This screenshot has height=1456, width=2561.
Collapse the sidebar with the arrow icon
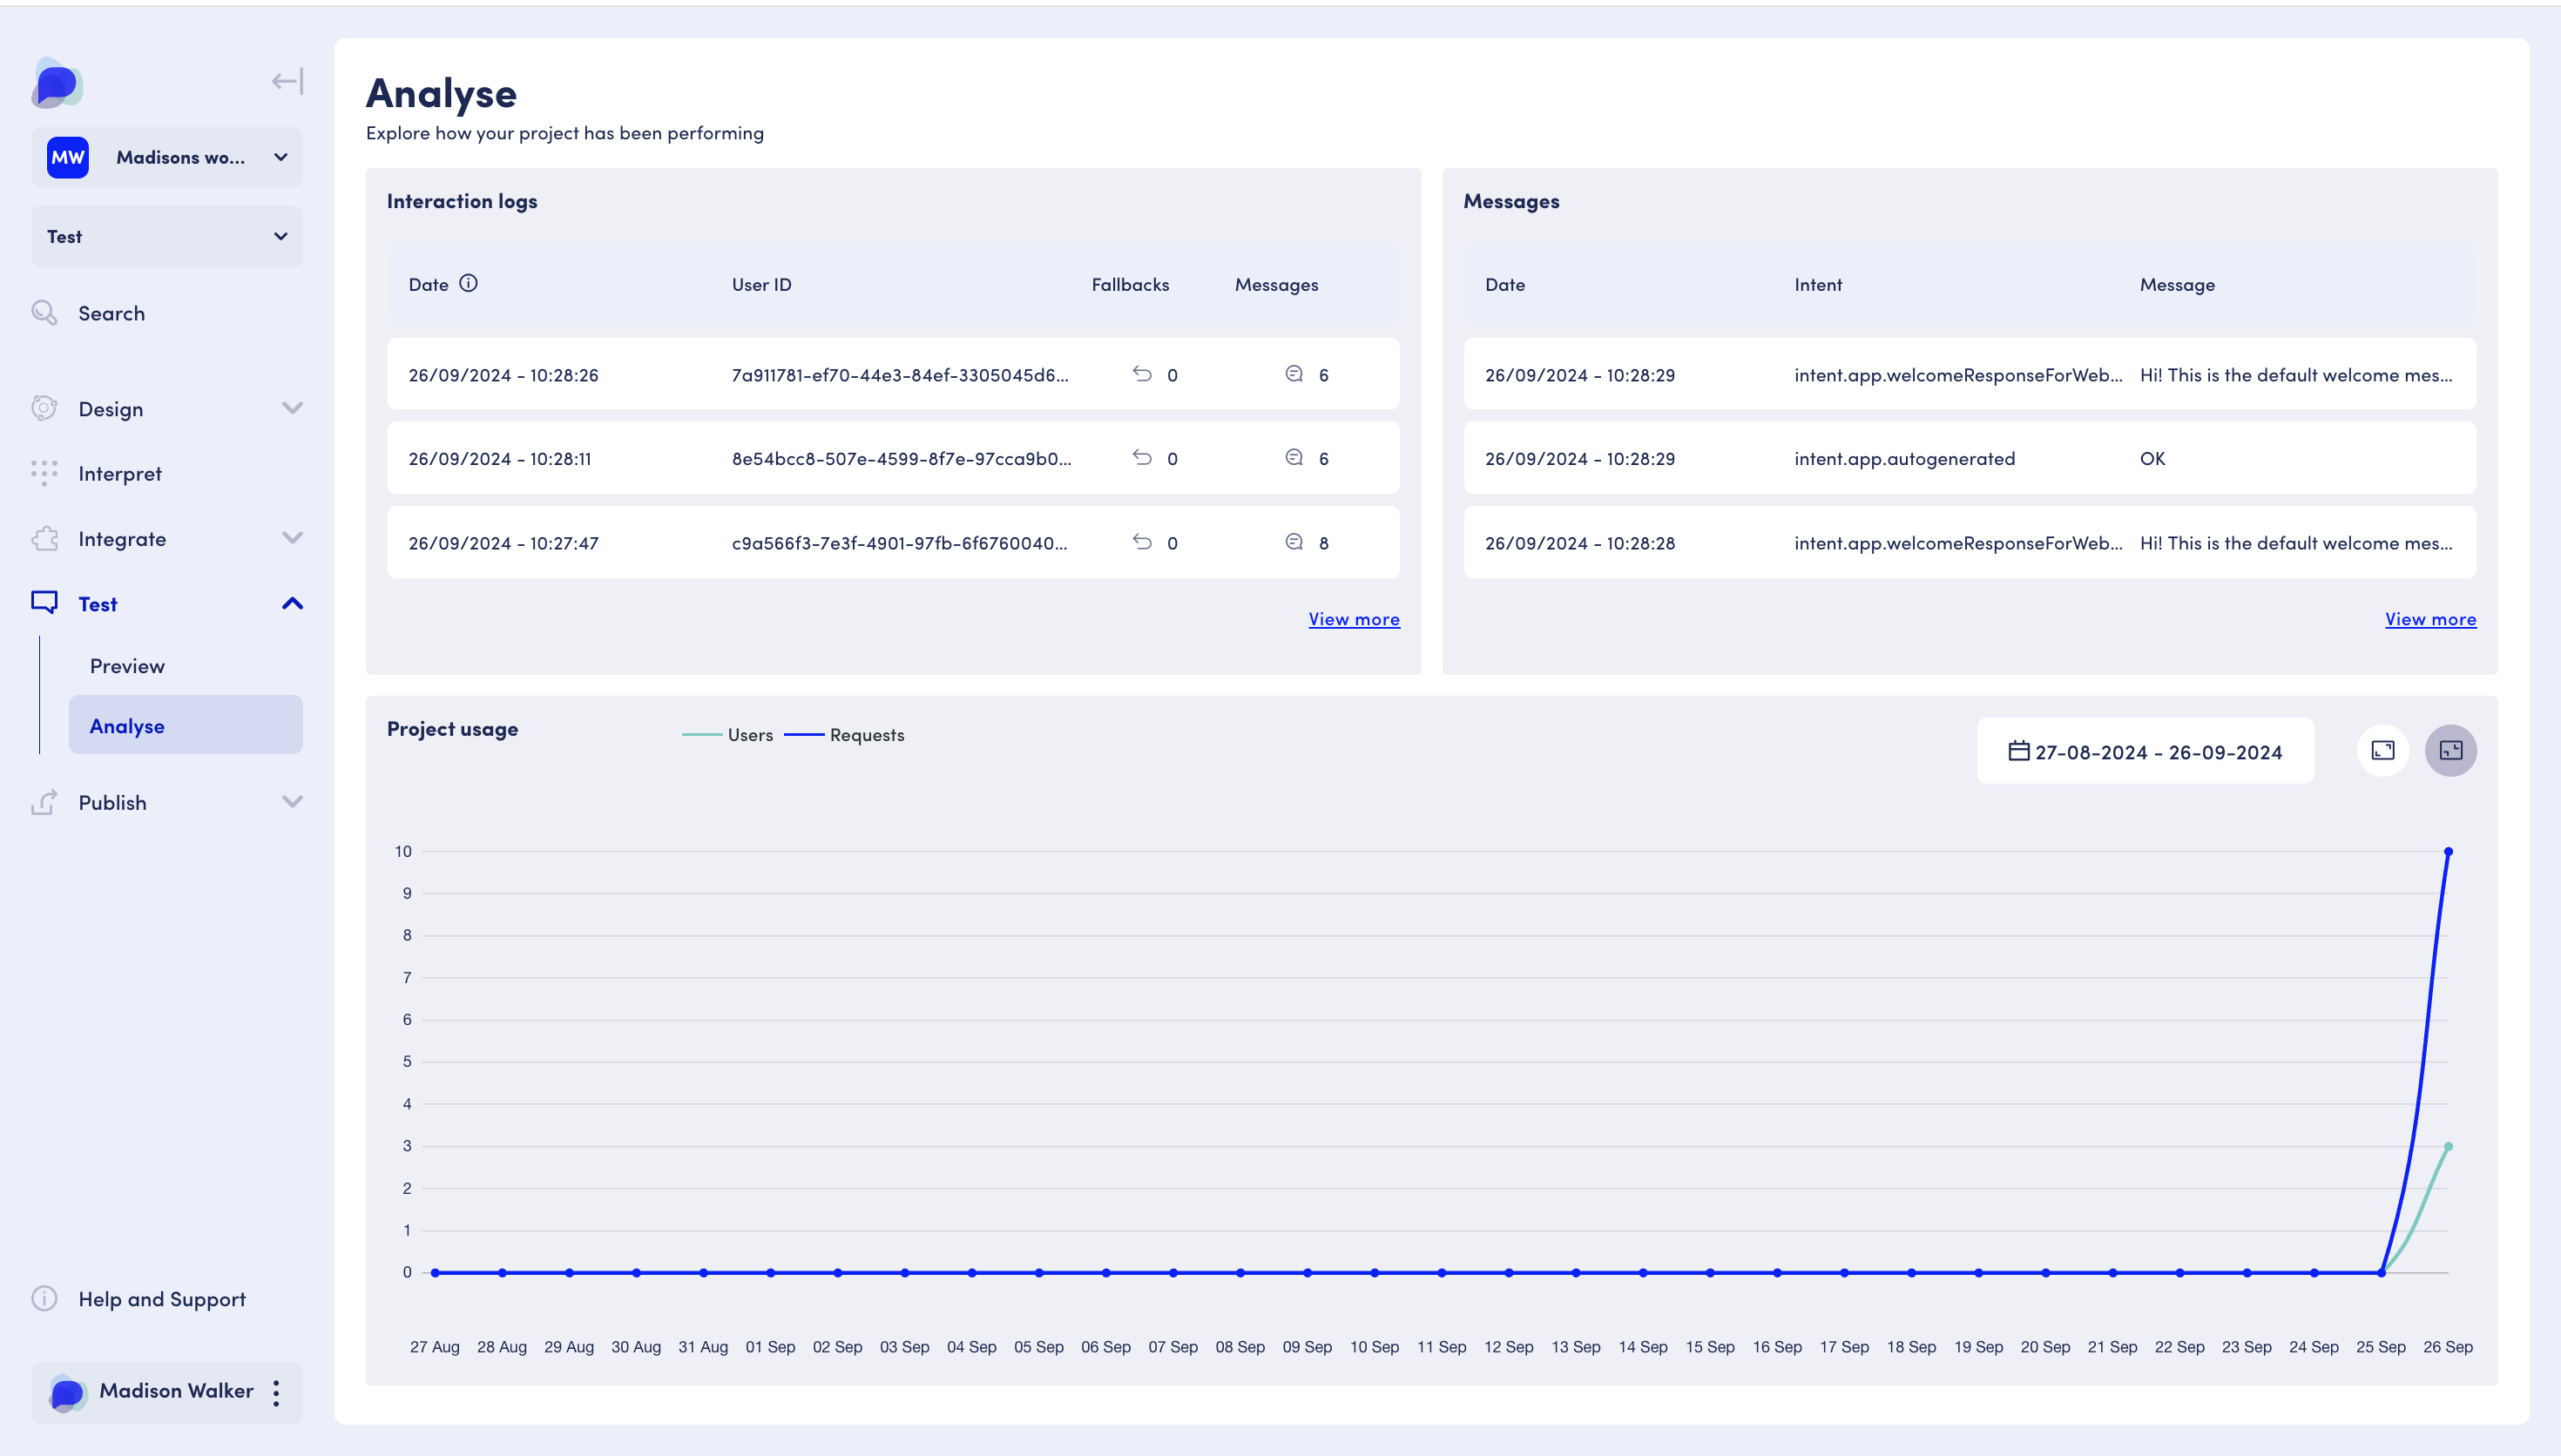pos(287,81)
